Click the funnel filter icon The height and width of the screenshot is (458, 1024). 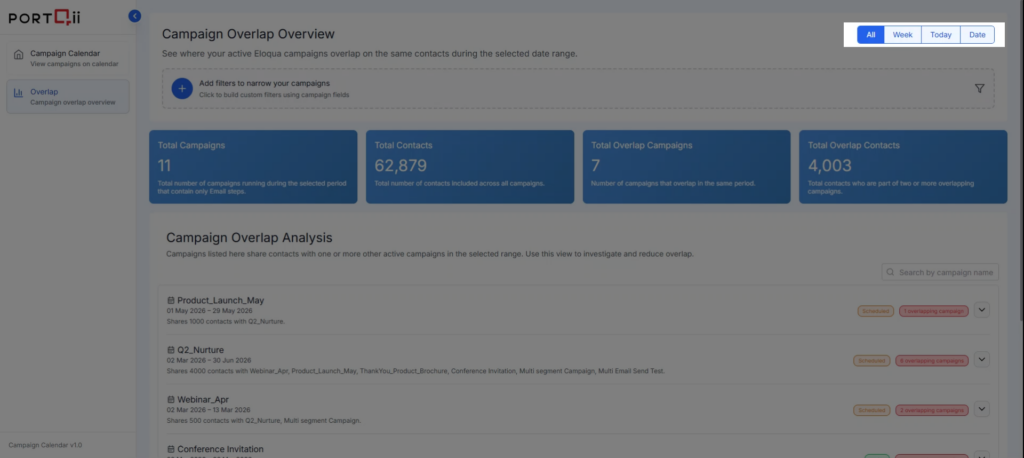pos(979,88)
